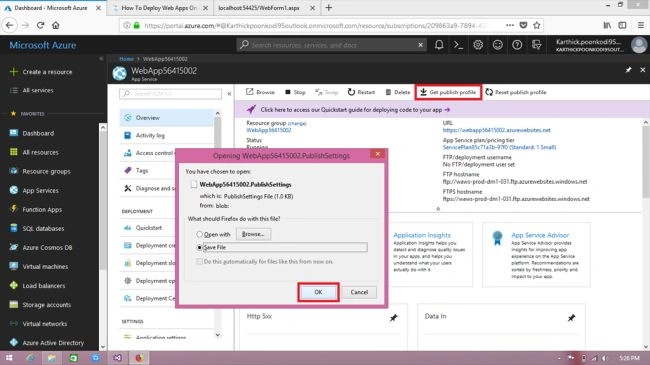Click the Delete toolbar button
This screenshot has height=365, width=650.
398,92
